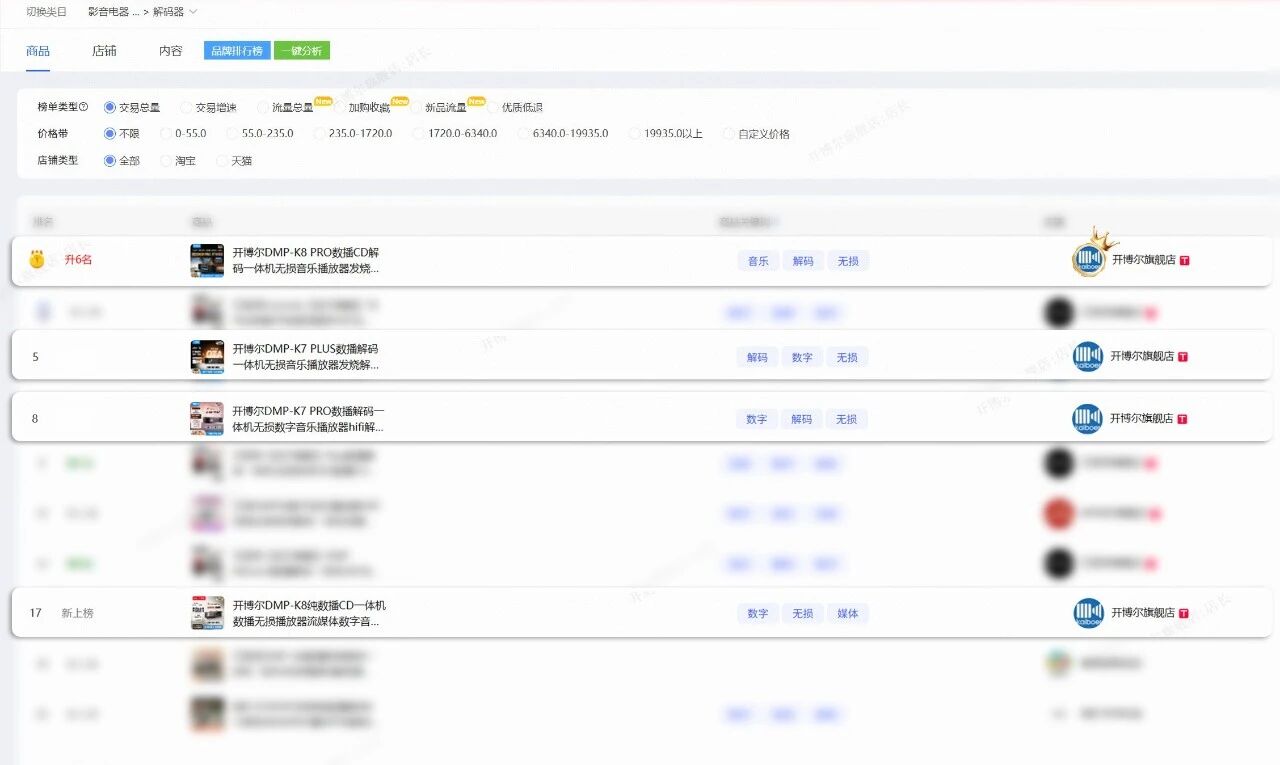Set shop type to 全部

click(x=122, y=160)
